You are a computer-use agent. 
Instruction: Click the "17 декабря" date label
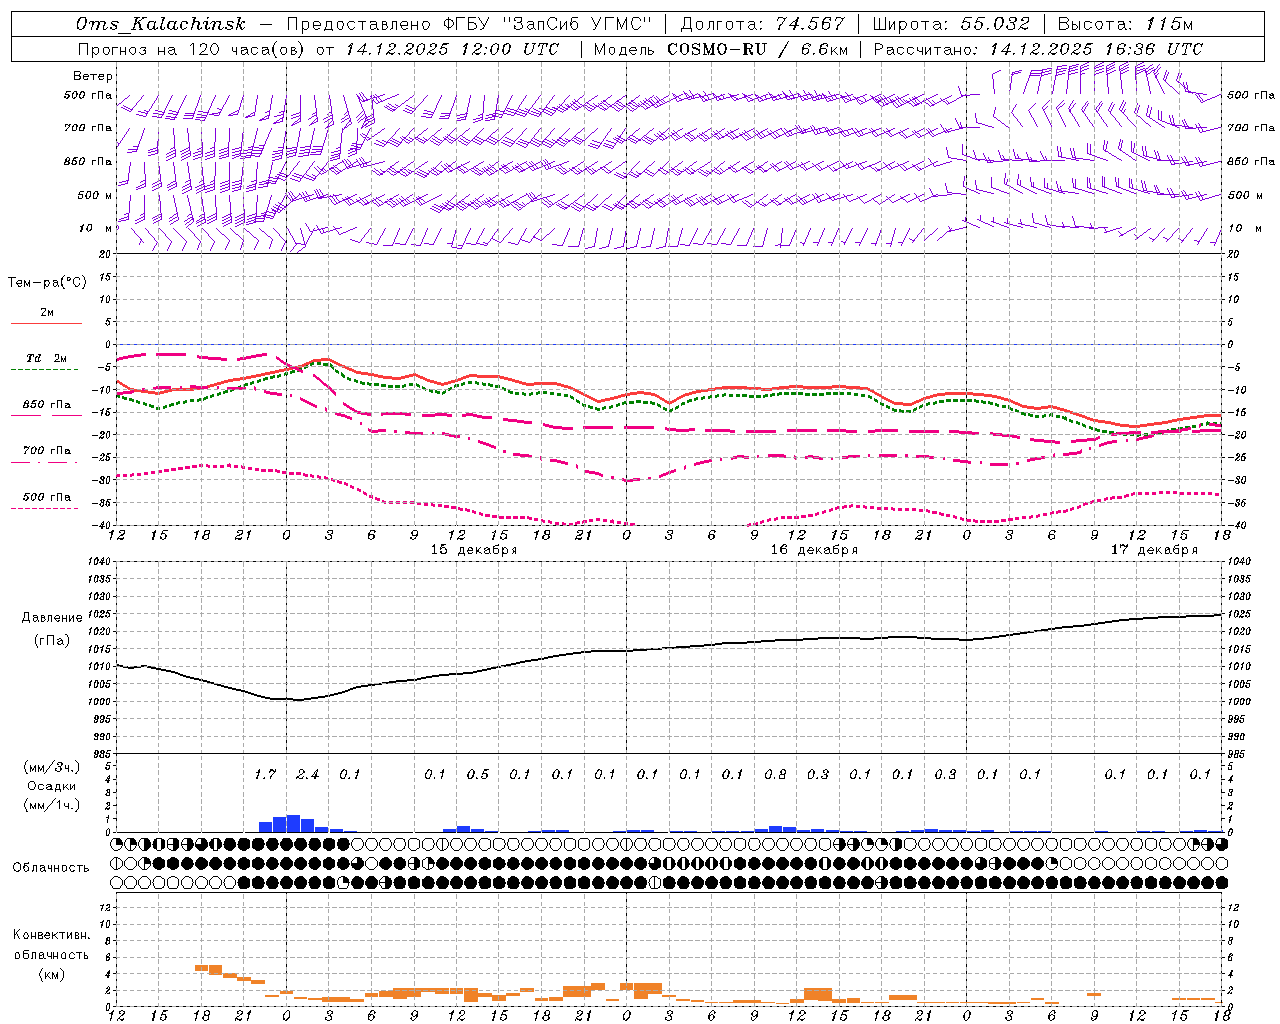pos(1154,550)
